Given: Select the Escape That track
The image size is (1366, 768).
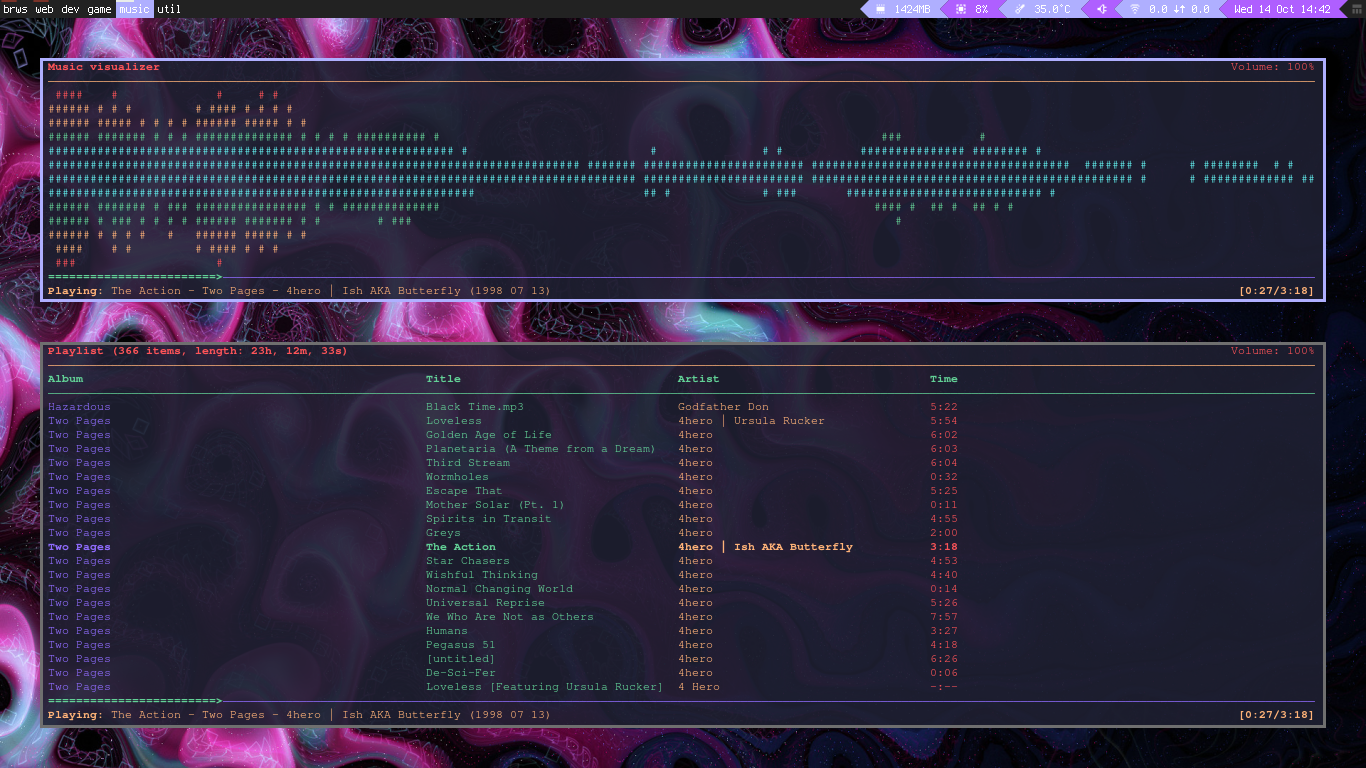Looking at the screenshot, I should pyautogui.click(x=464, y=491).
